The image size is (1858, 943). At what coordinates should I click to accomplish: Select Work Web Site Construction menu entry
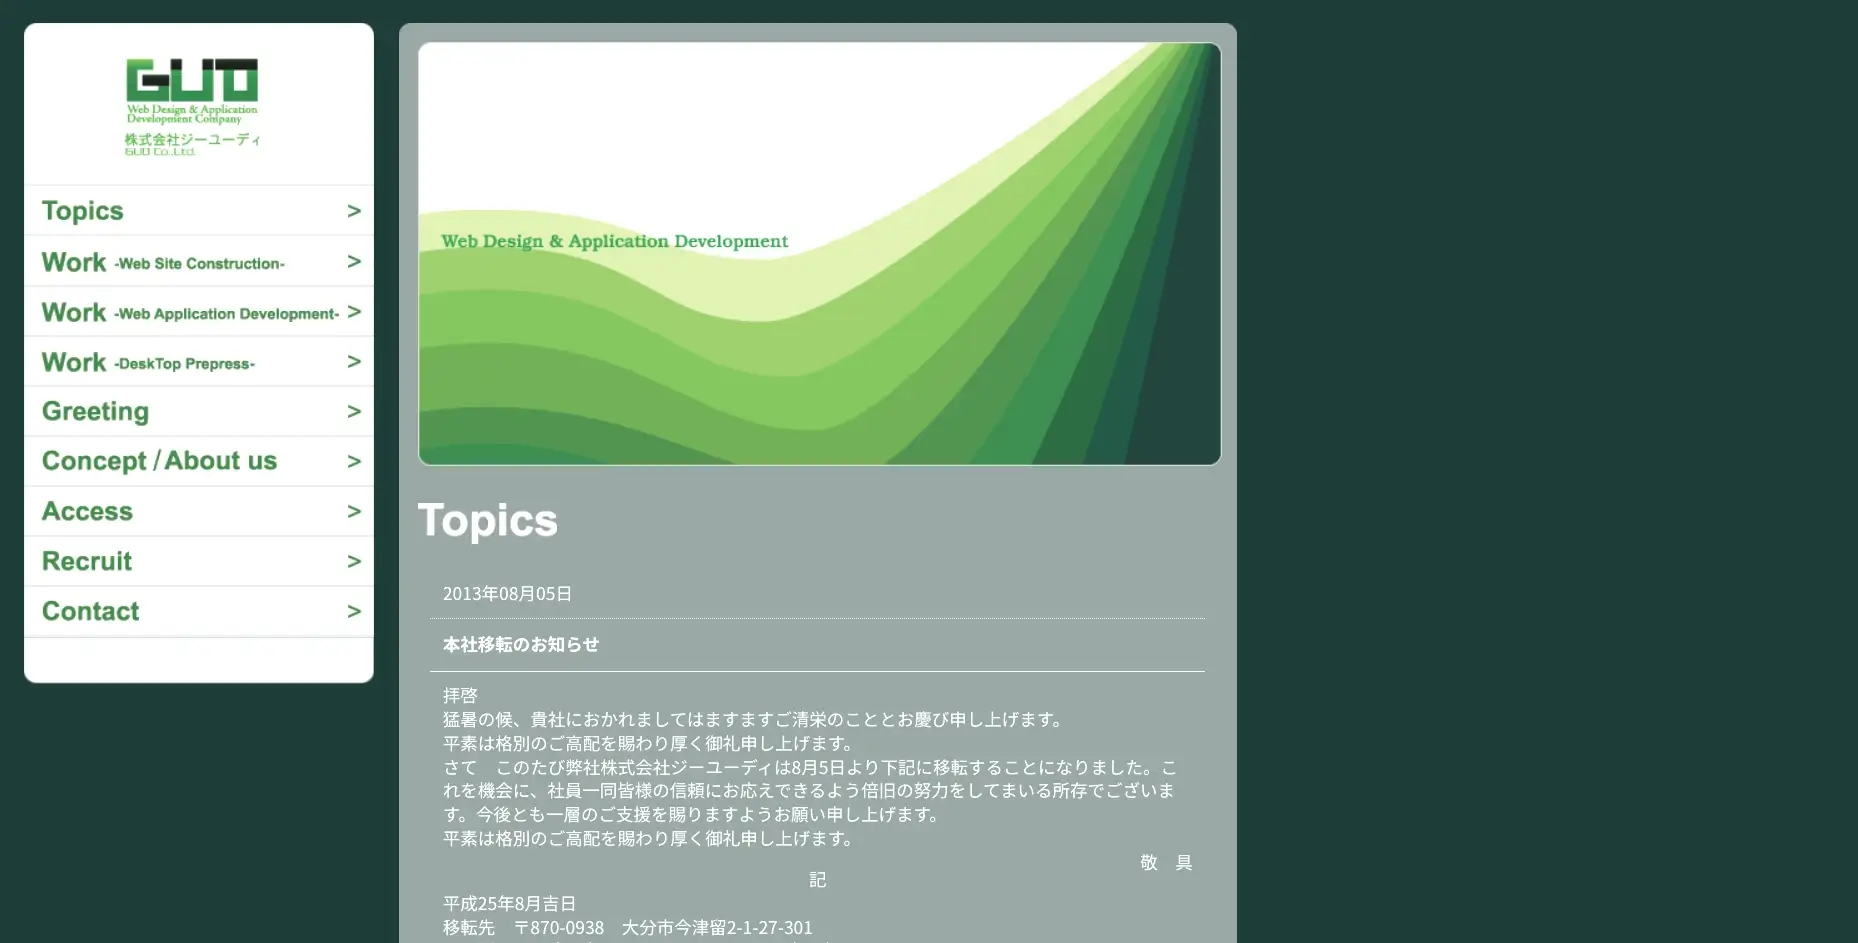163,262
